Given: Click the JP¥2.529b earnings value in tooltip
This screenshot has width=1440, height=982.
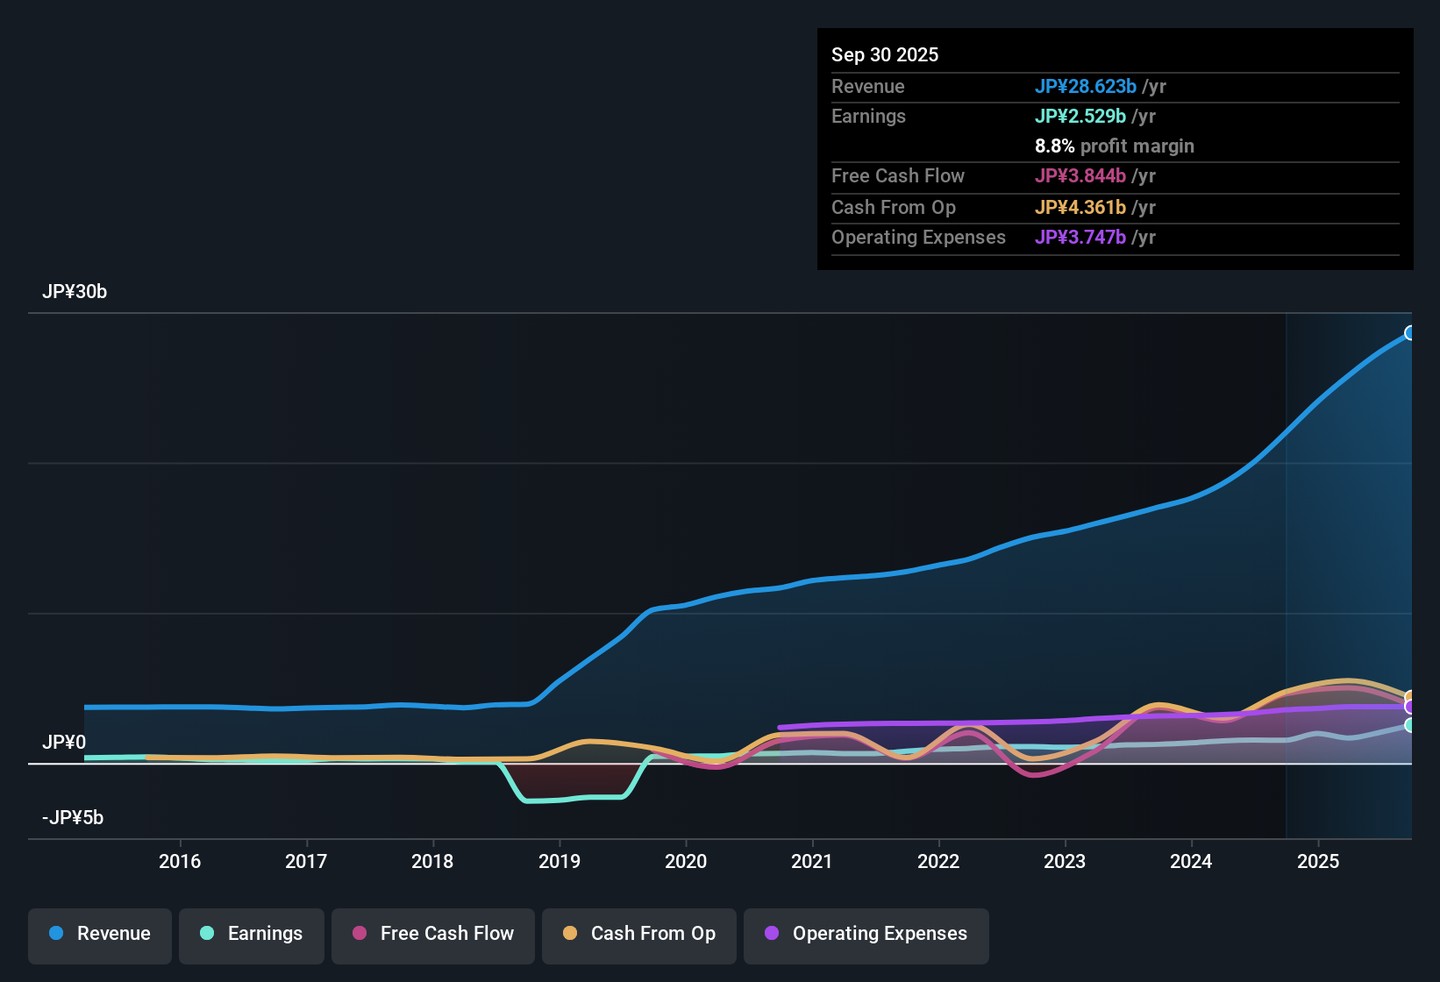Looking at the screenshot, I should pos(1081,116).
